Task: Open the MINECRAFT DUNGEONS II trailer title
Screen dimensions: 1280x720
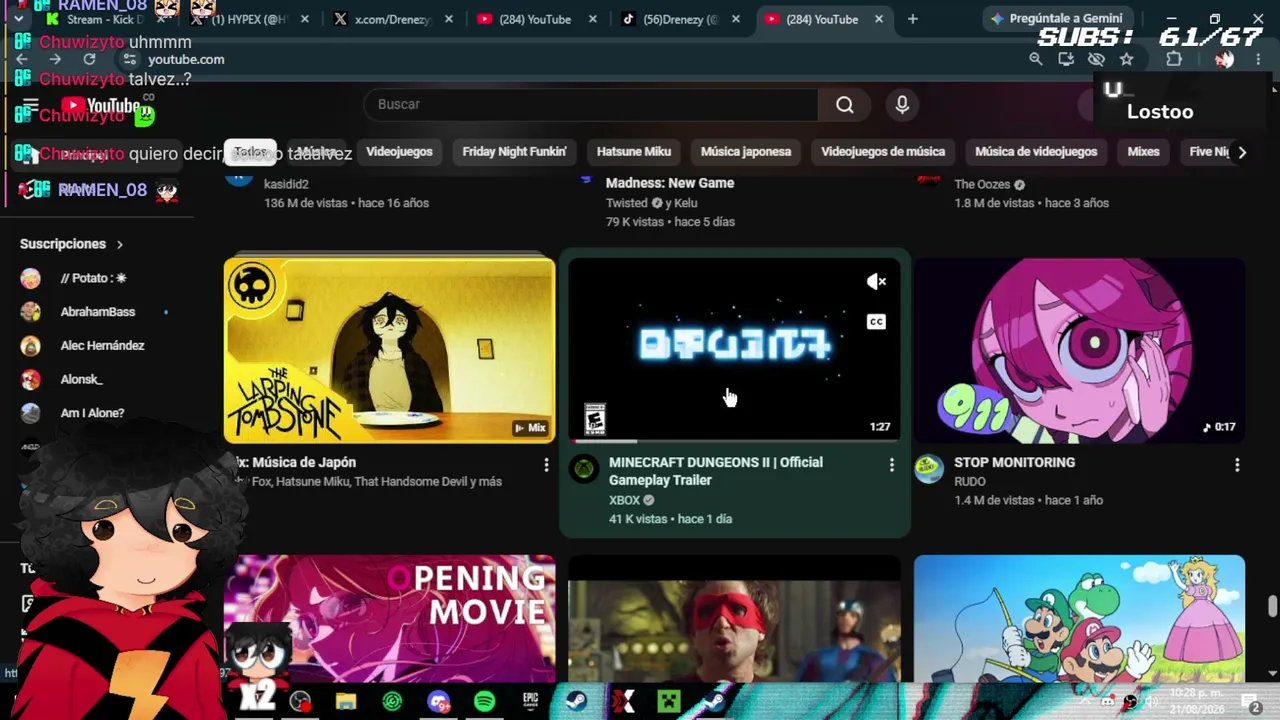Action: (716, 471)
